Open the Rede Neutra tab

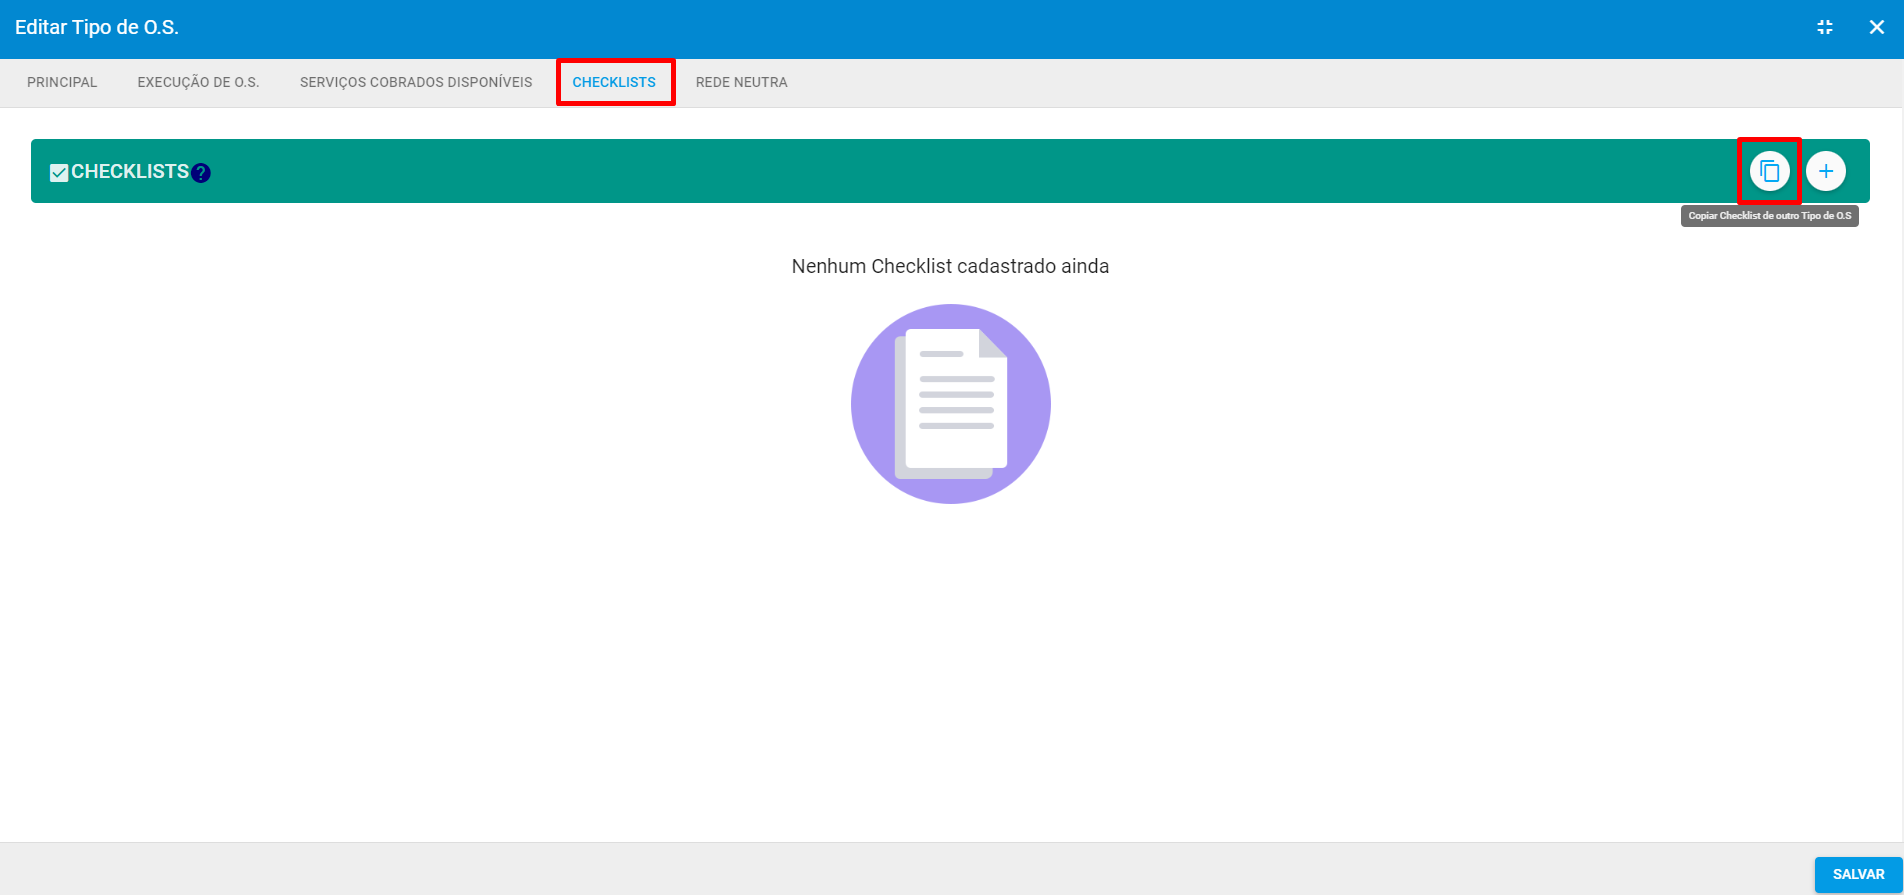point(742,82)
